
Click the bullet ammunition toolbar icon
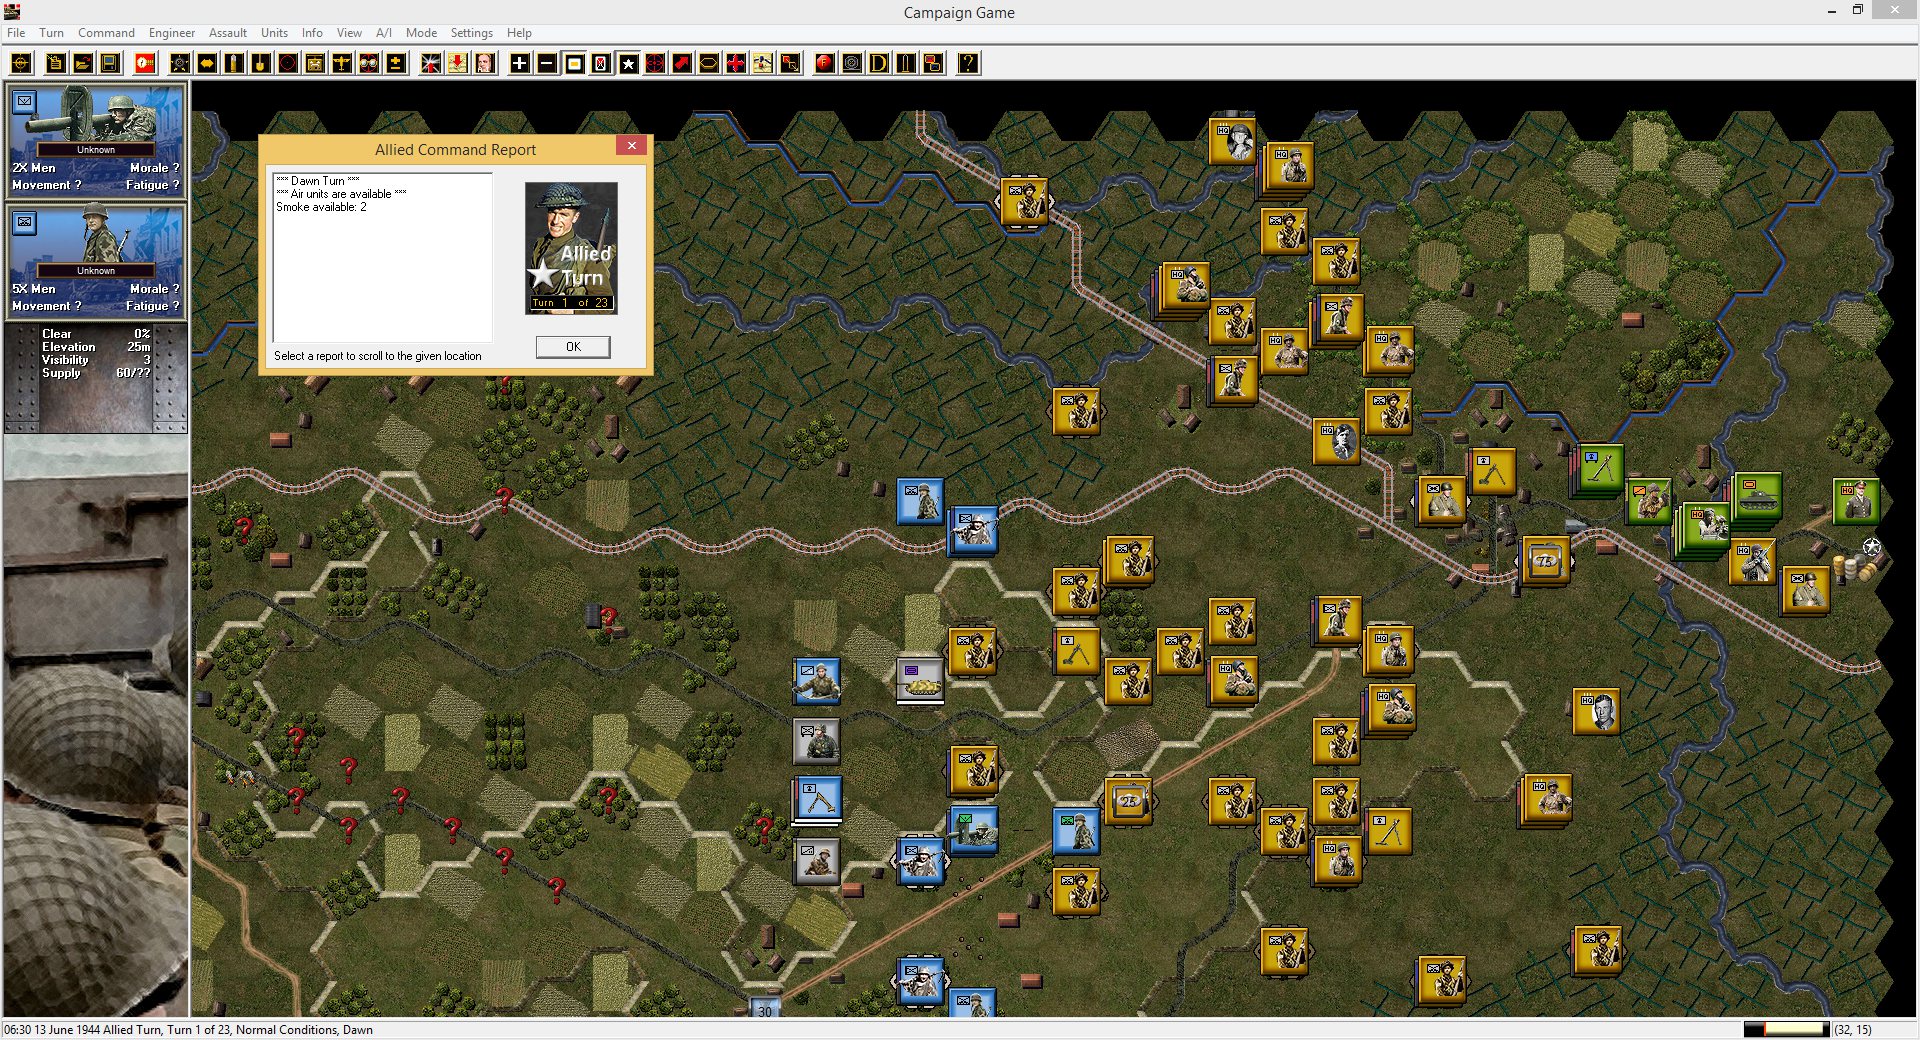click(234, 63)
